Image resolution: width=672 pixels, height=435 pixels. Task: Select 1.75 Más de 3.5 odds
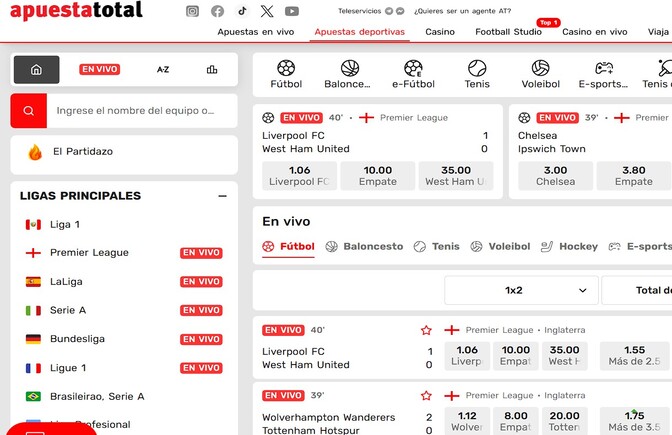pyautogui.click(x=635, y=421)
